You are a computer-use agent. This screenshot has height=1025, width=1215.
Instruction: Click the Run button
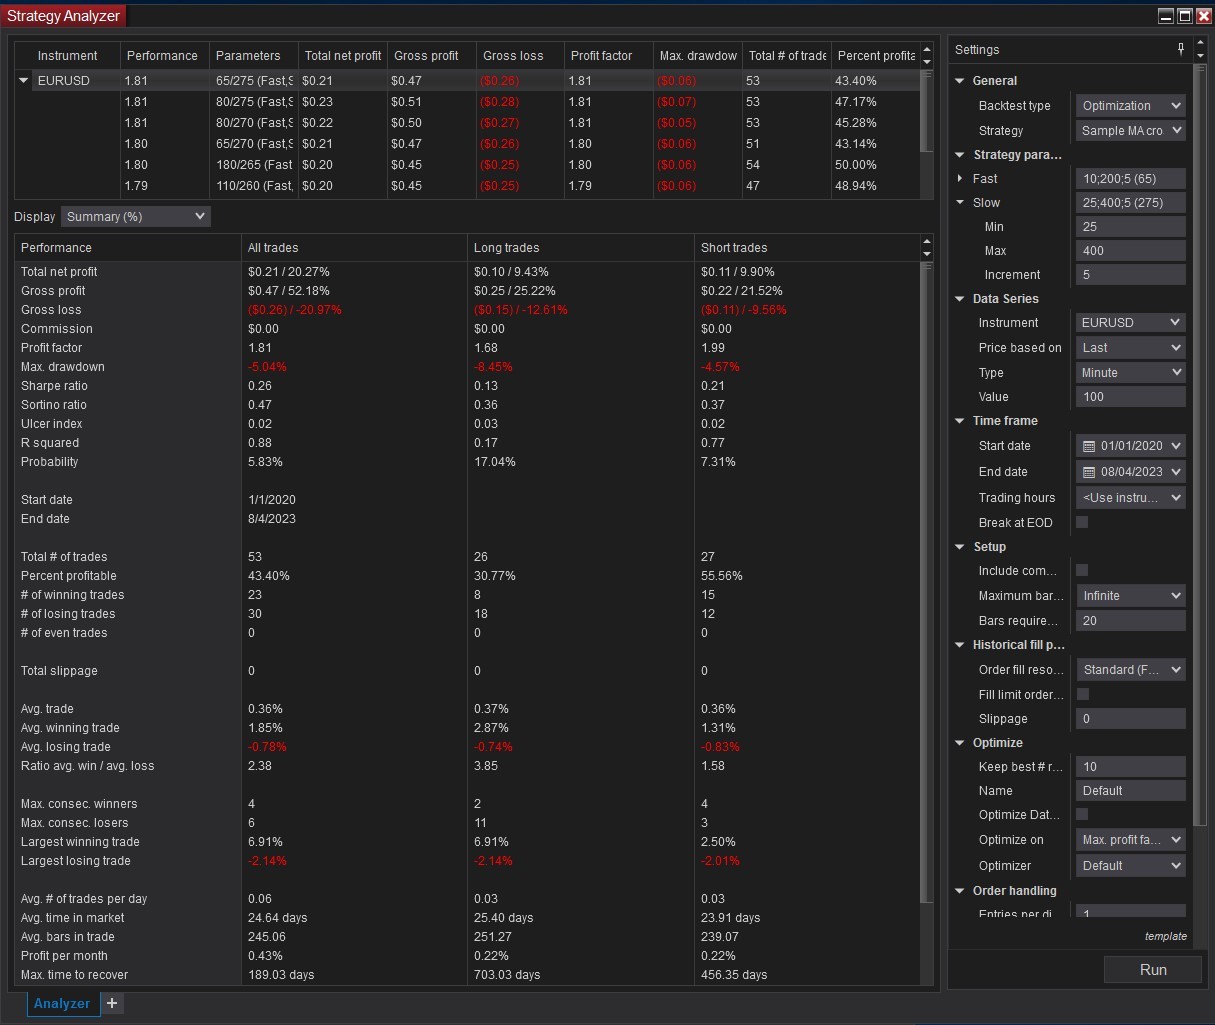(x=1153, y=969)
